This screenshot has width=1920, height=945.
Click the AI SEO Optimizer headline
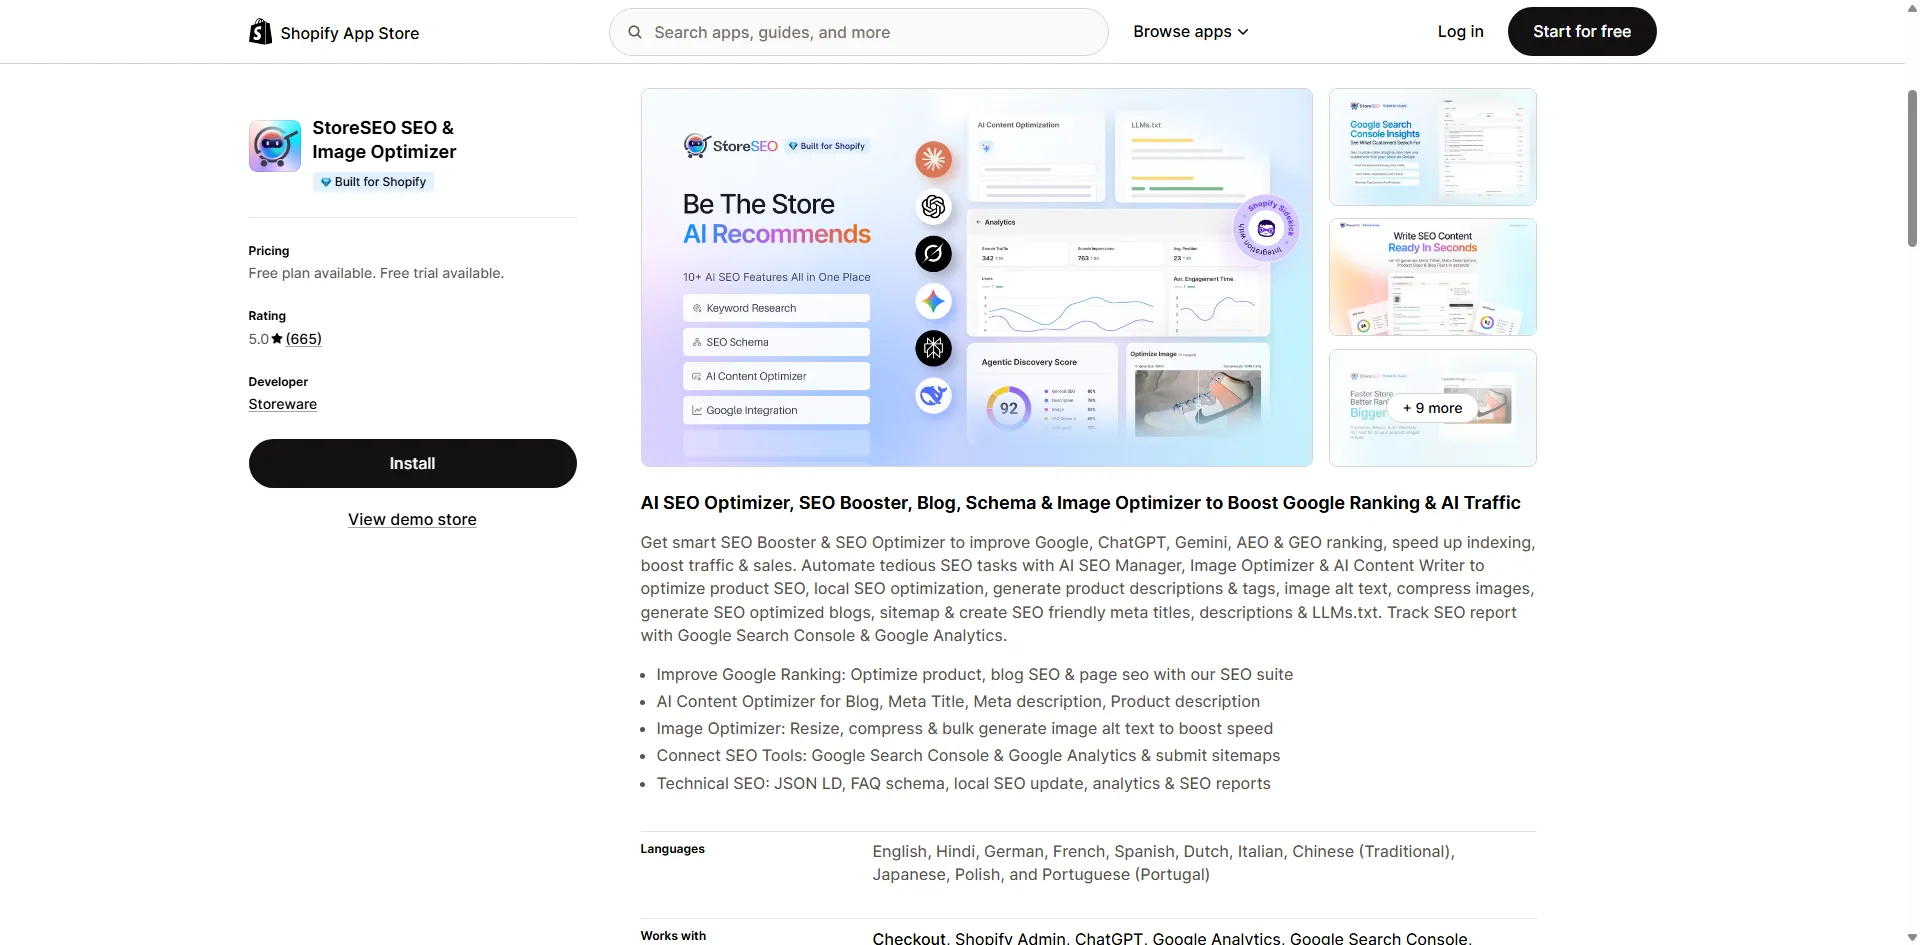click(x=1080, y=503)
